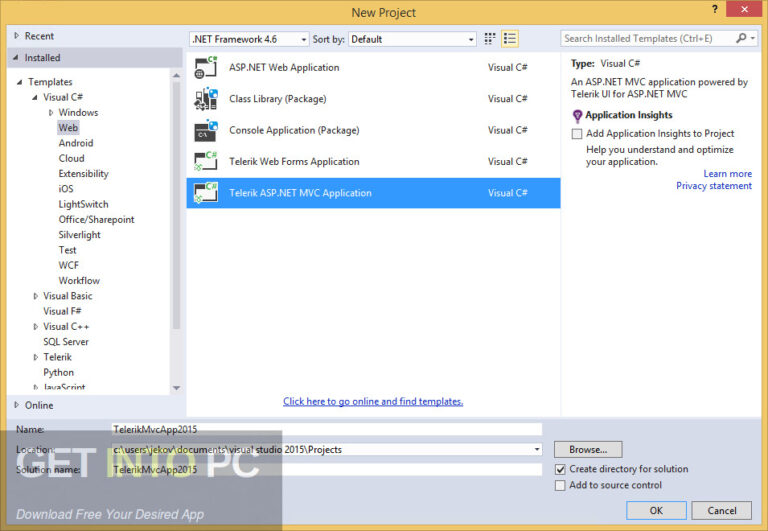Select the Web template category
The width and height of the screenshot is (768, 531).
(68, 128)
